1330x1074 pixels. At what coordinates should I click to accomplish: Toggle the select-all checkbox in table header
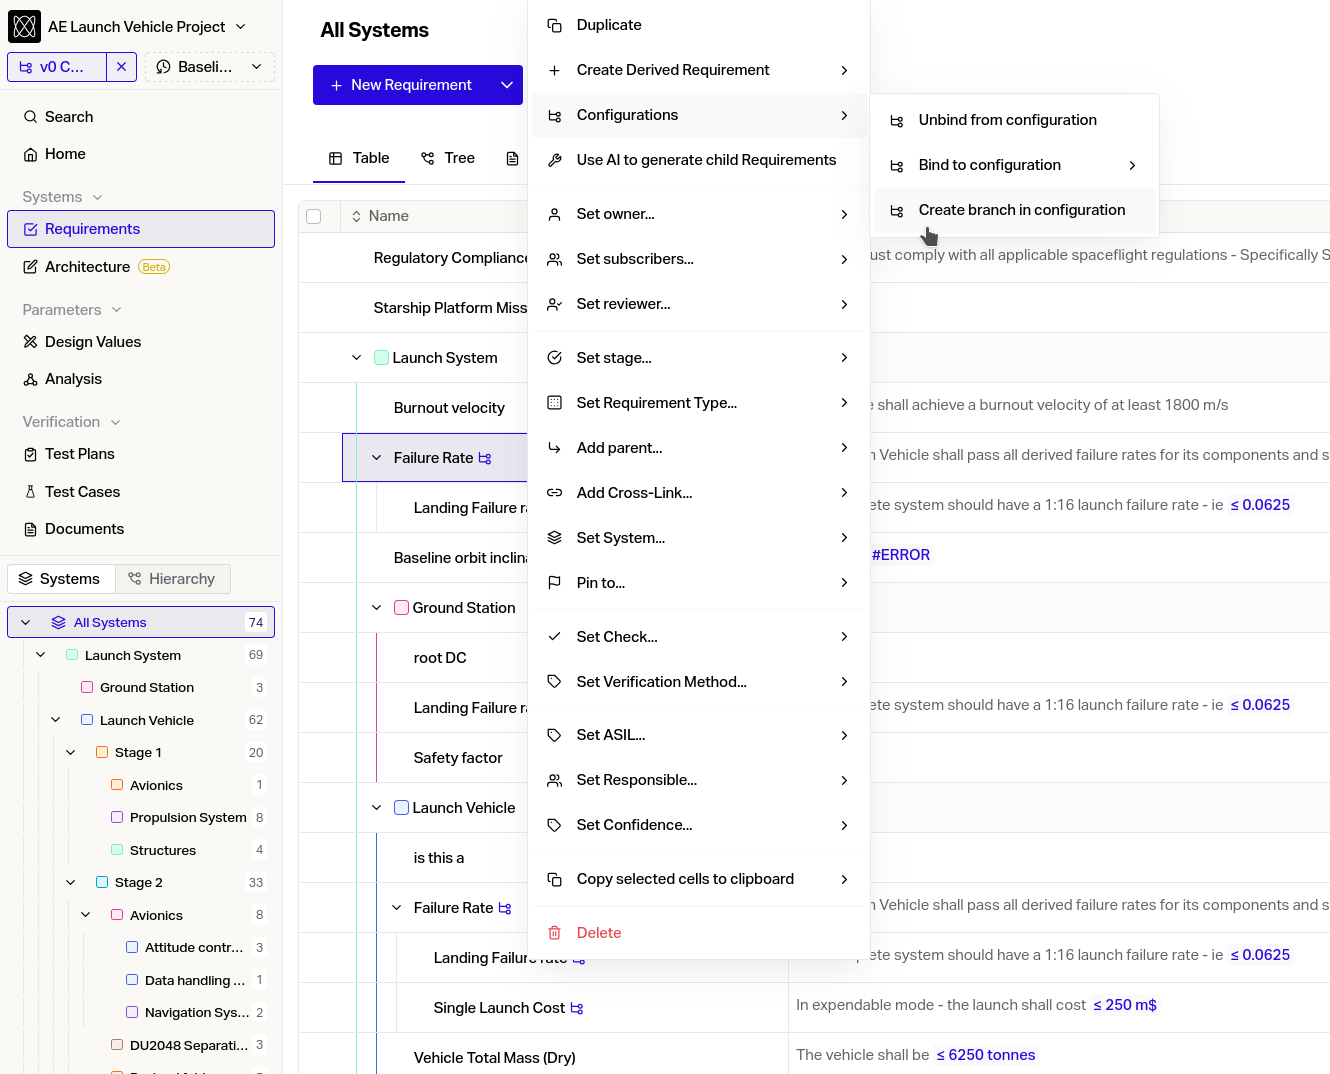point(314,216)
